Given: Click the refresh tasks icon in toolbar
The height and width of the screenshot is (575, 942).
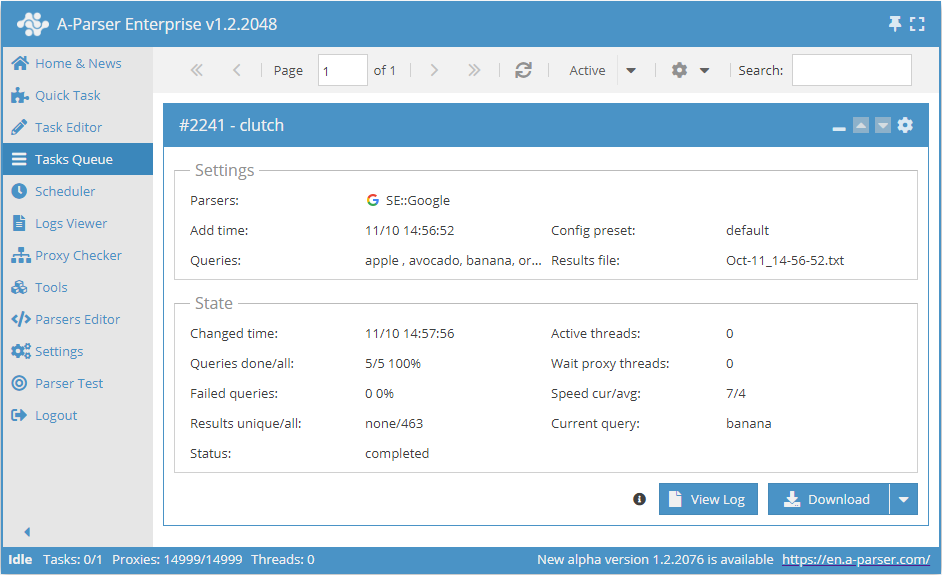Looking at the screenshot, I should tap(523, 70).
